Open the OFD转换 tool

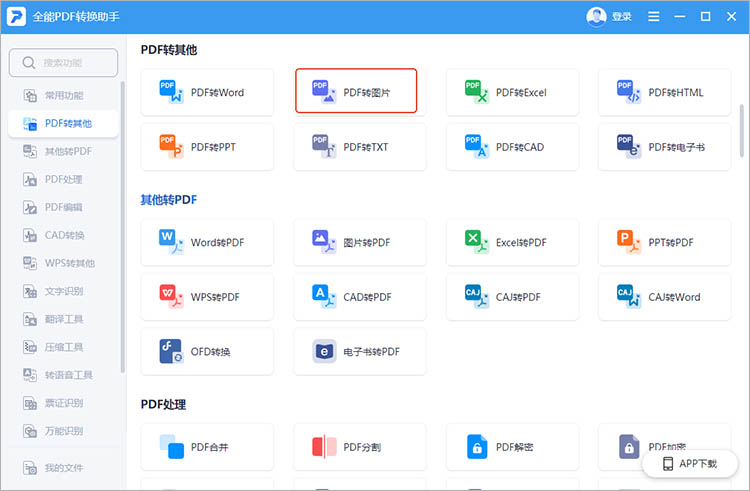[x=207, y=351]
